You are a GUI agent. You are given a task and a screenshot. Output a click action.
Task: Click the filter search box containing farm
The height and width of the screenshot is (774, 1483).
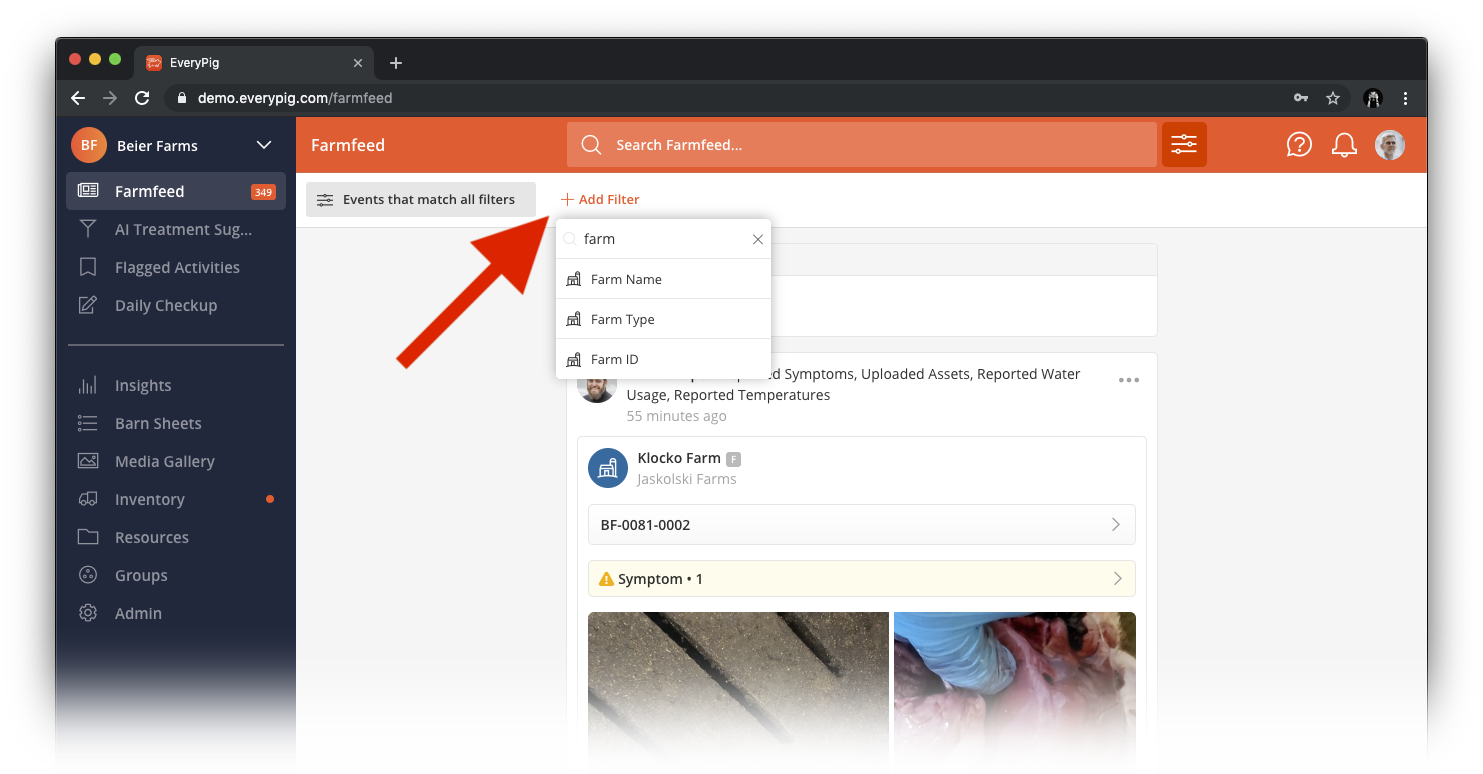[x=662, y=239]
